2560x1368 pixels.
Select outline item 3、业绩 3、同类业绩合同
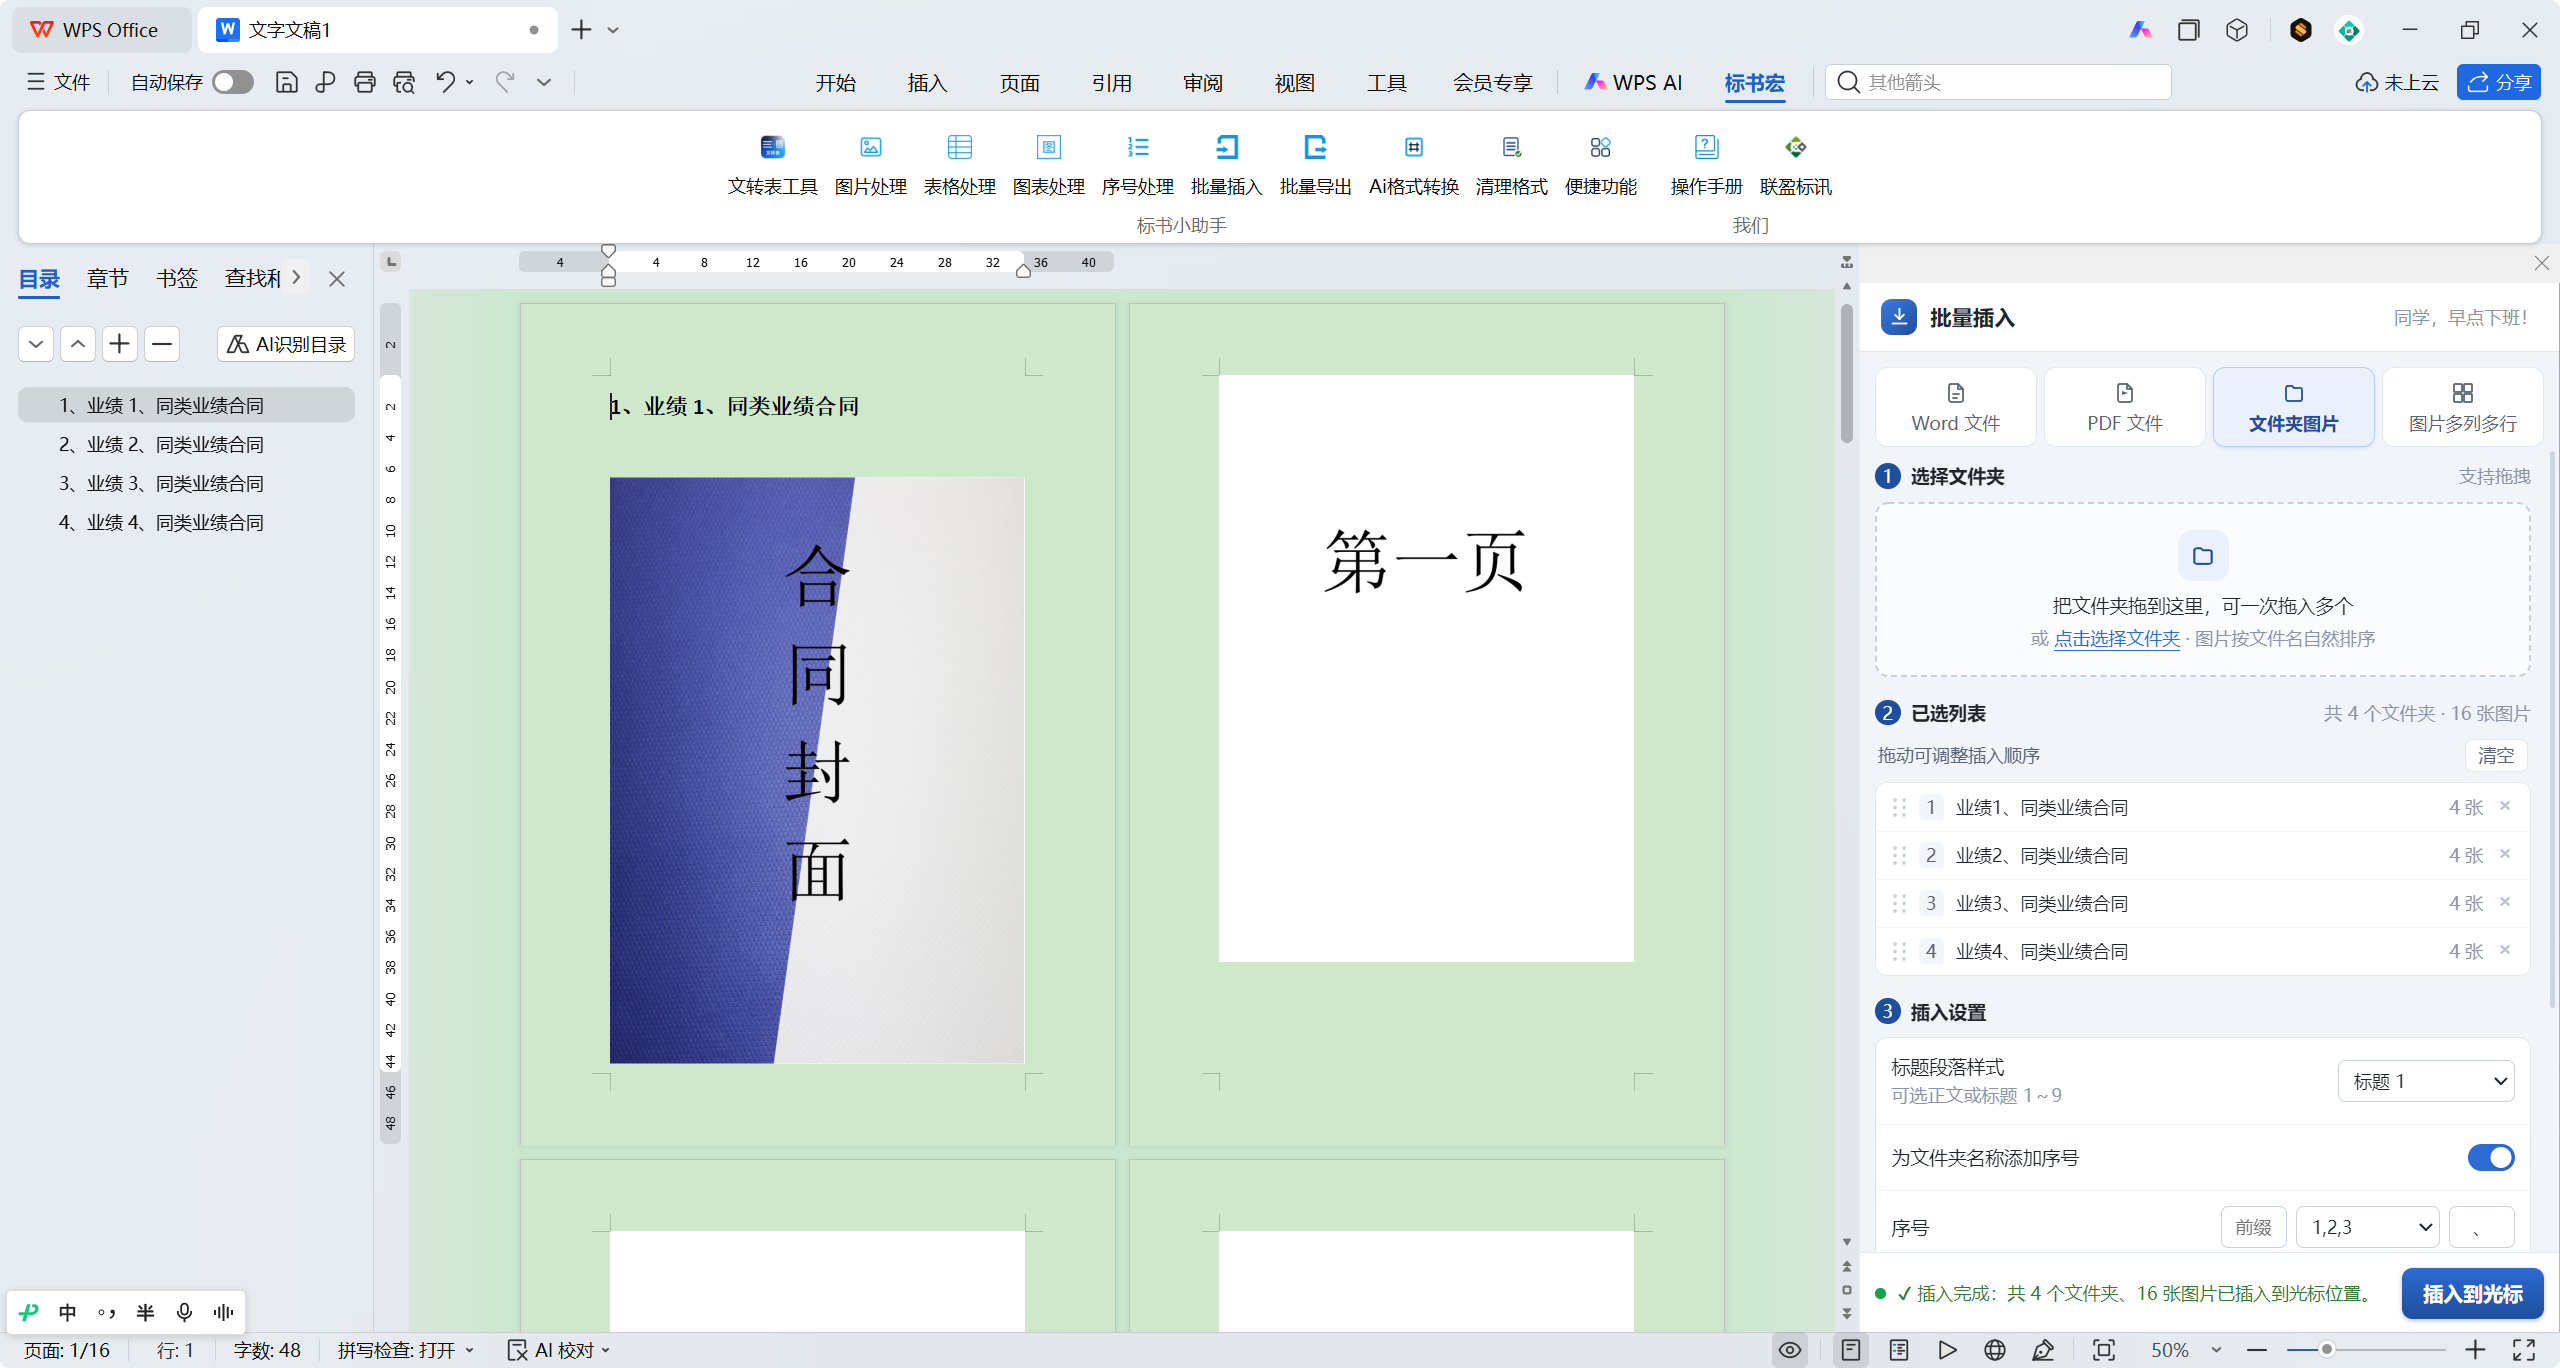pos(186,483)
